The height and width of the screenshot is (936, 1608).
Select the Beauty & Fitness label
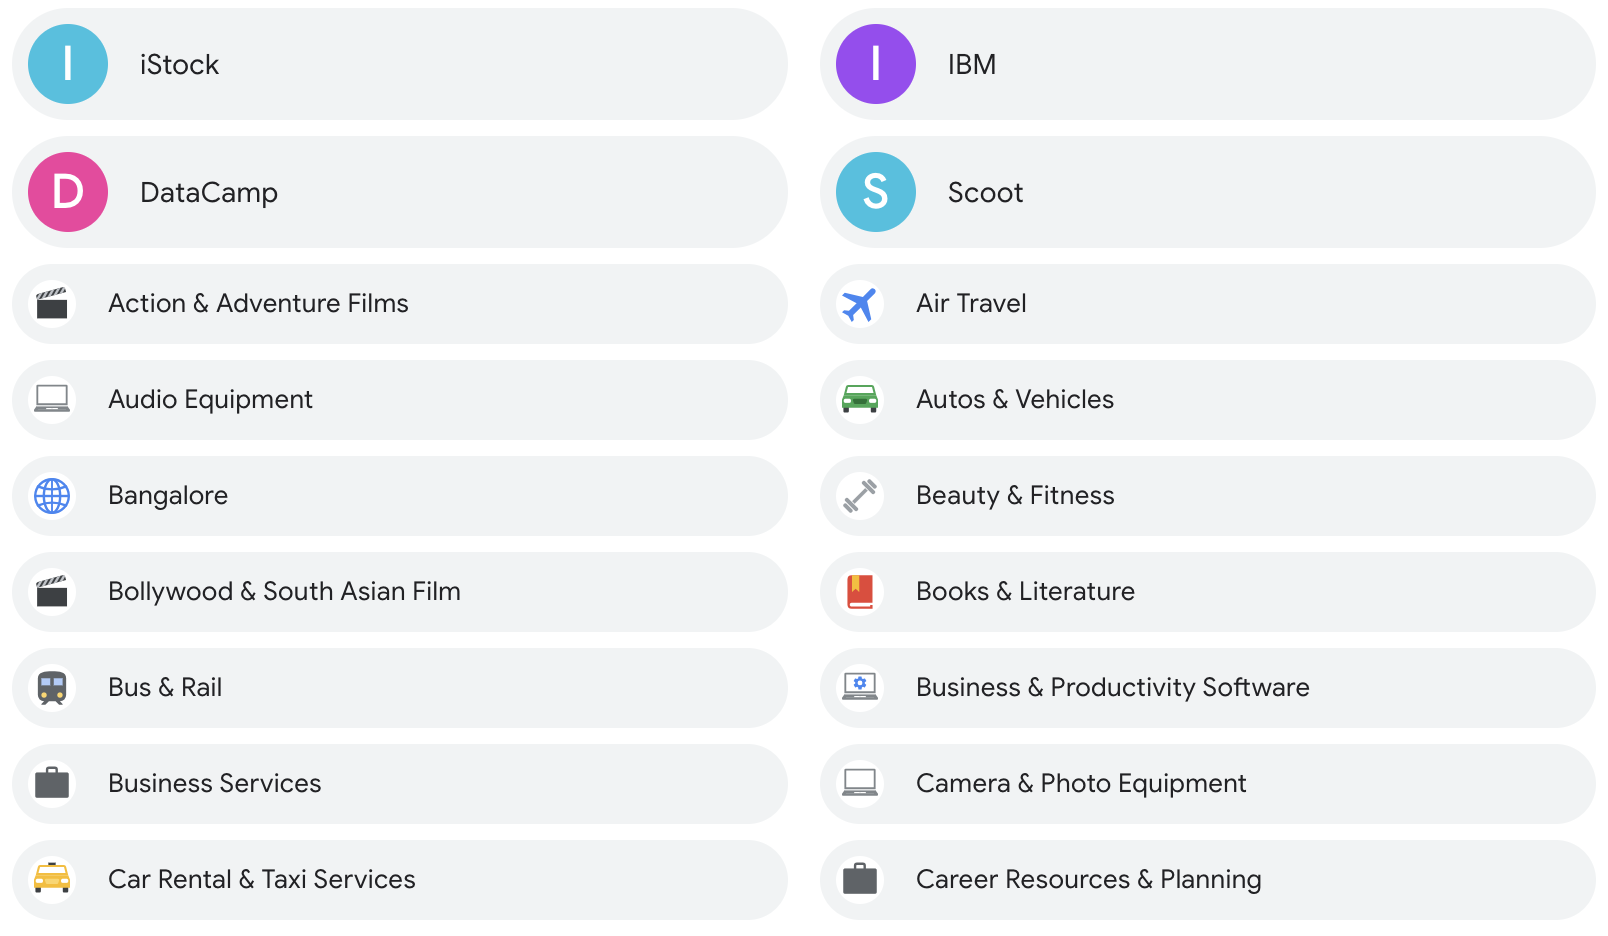[x=1015, y=496]
